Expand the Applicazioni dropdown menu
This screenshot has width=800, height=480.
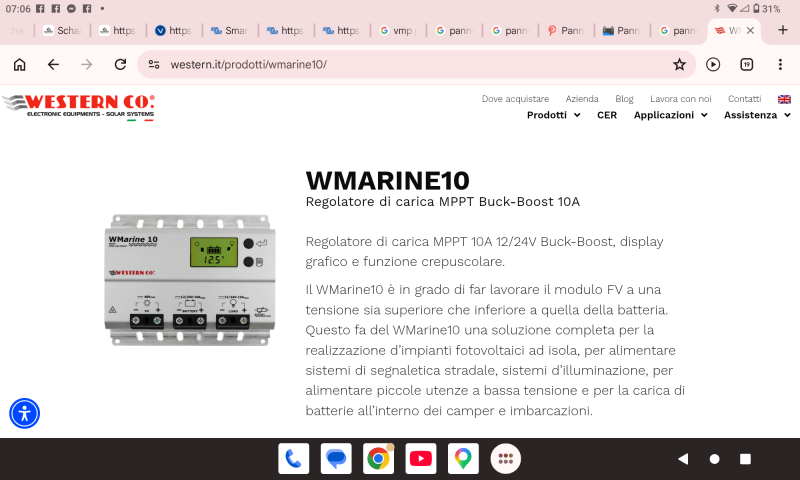(x=670, y=115)
